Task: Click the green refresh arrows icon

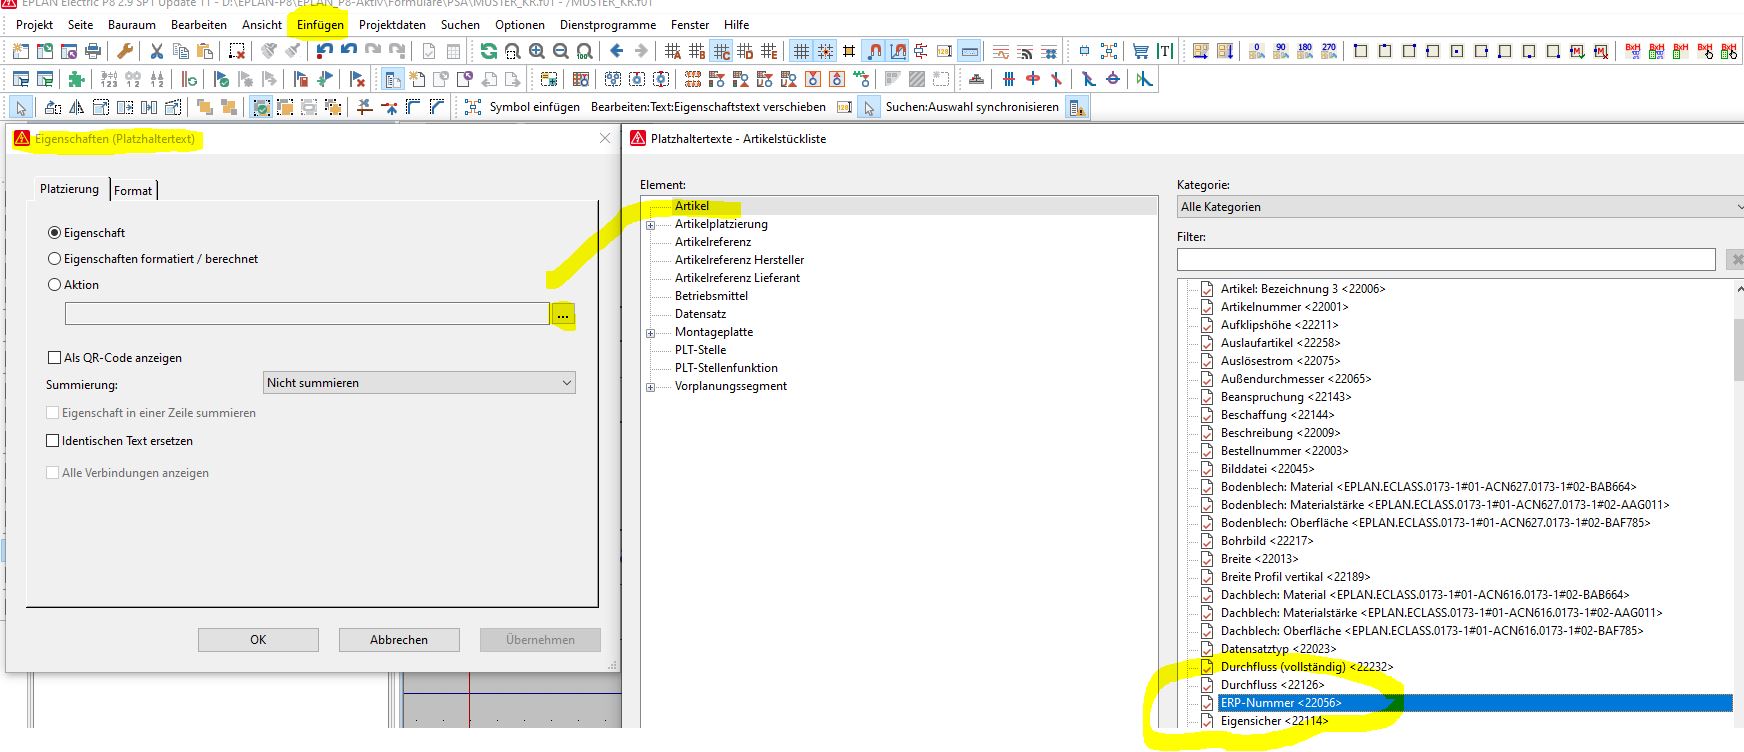Action: point(488,51)
